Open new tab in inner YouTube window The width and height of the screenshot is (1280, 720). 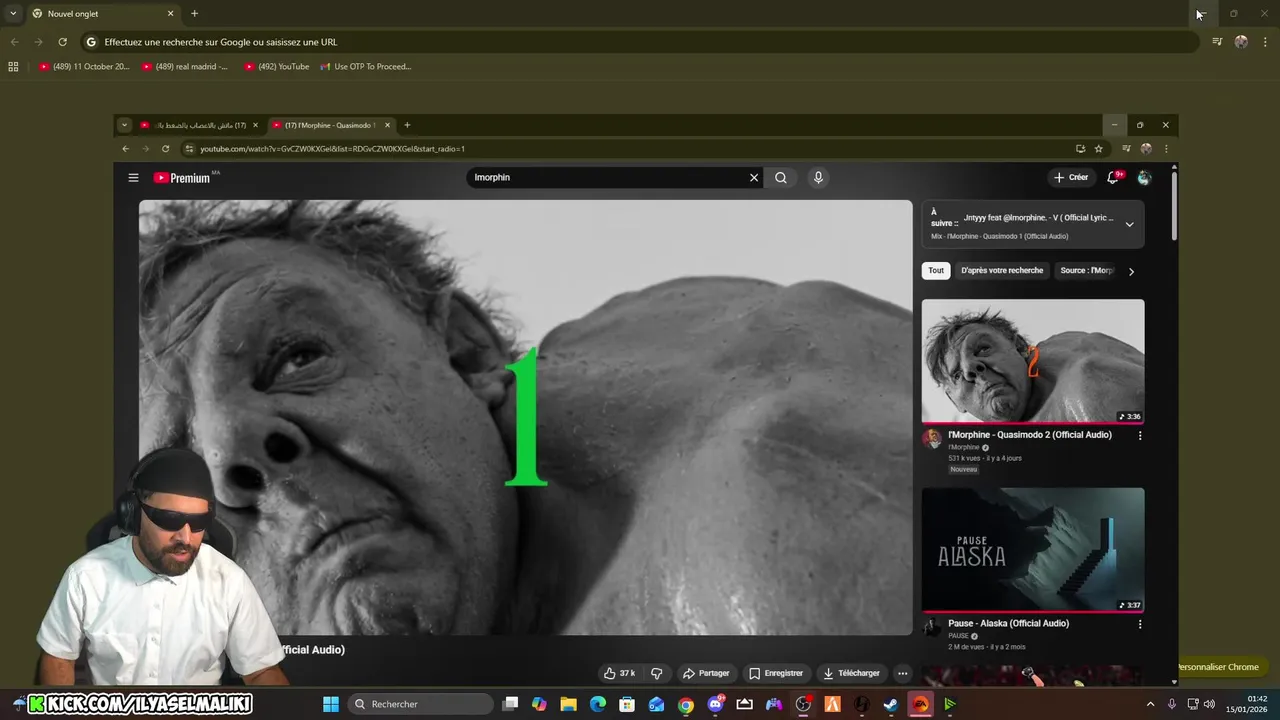(407, 125)
